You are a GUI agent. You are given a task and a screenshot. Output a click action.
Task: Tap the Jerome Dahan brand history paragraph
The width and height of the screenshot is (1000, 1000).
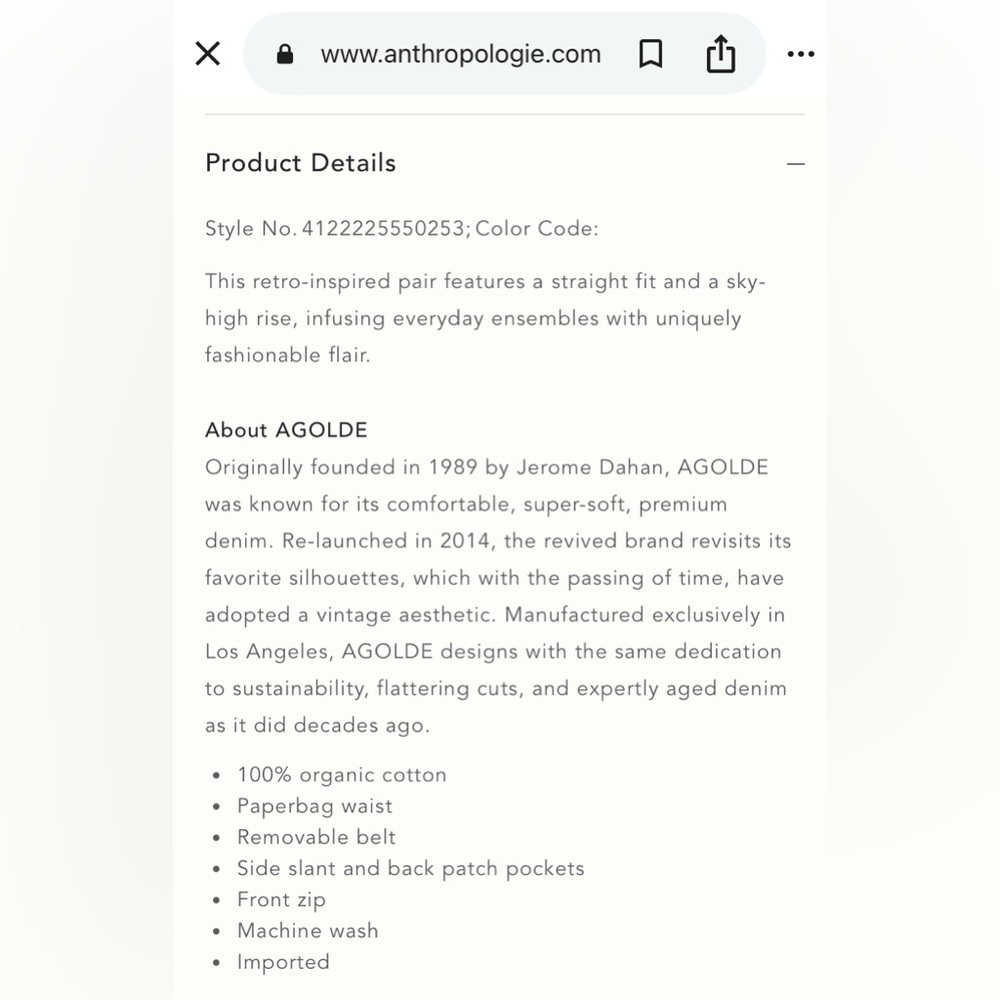click(498, 596)
